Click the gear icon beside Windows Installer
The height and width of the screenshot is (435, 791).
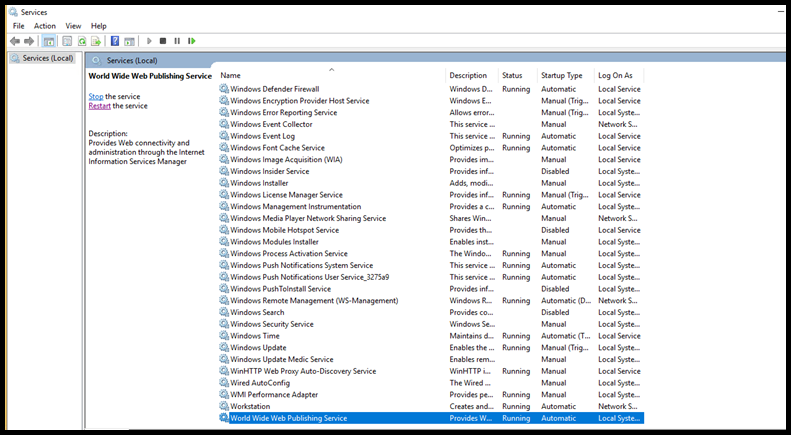(x=224, y=183)
